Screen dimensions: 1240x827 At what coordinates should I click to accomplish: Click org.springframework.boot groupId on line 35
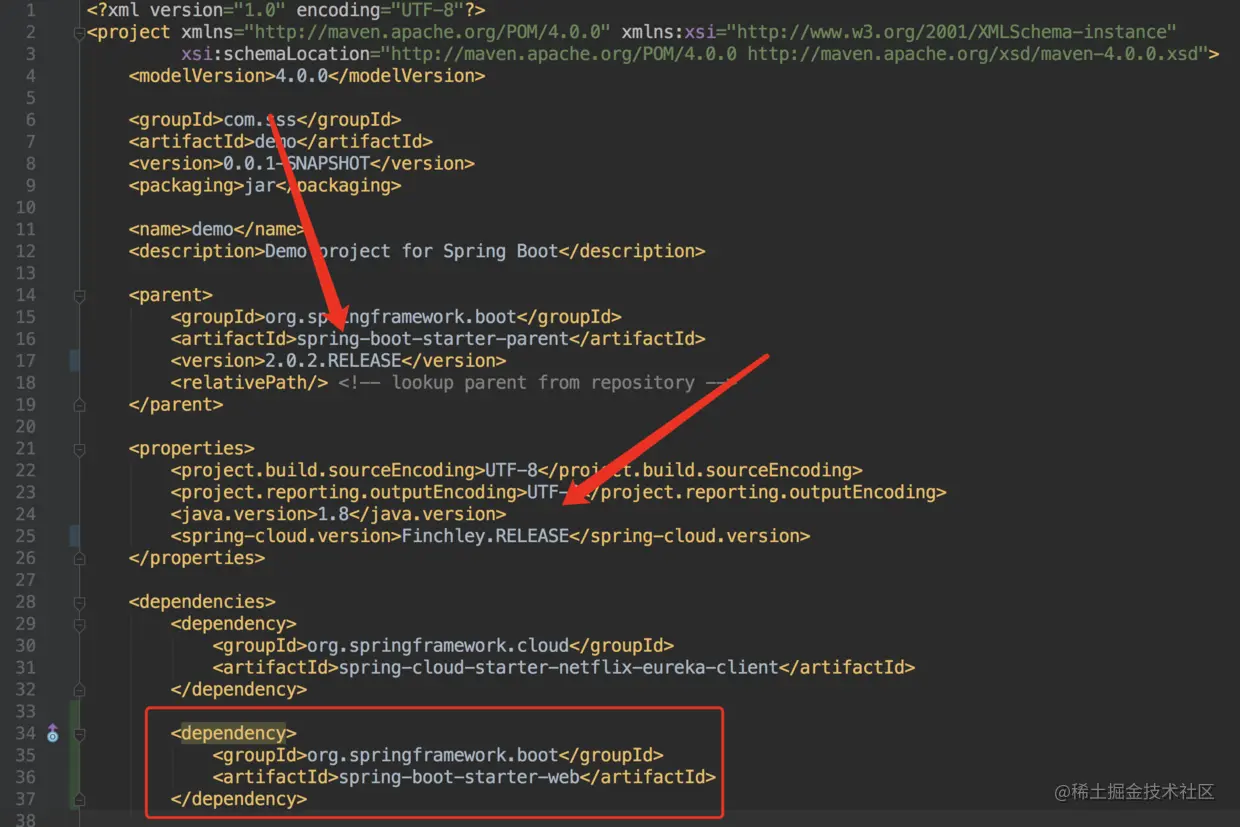pos(433,756)
